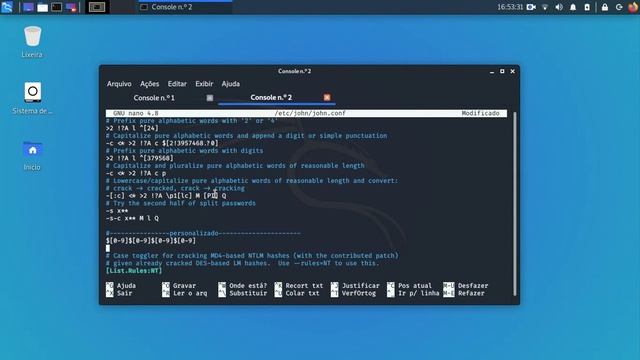Click the VerfOrtog shortcut label
This screenshot has height=360, width=640.
(x=358, y=293)
